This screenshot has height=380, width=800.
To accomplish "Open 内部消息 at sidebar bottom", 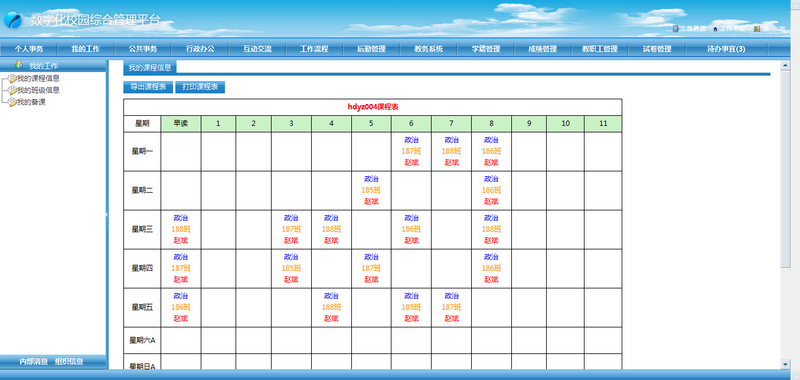I will [34, 362].
